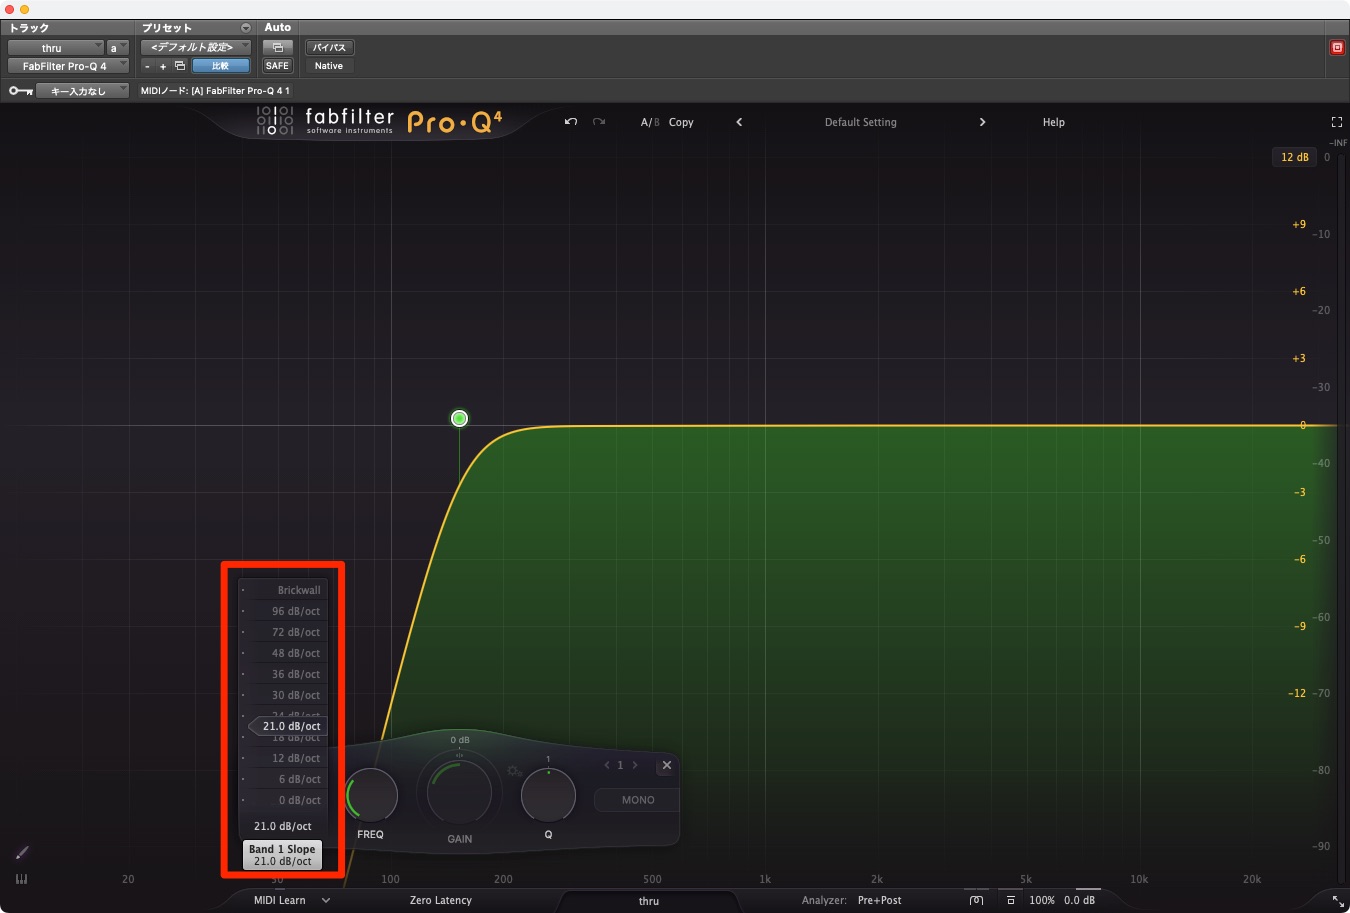Click the copy settings icon near 比較
Image resolution: width=1350 pixels, height=913 pixels.
pyautogui.click(x=180, y=66)
